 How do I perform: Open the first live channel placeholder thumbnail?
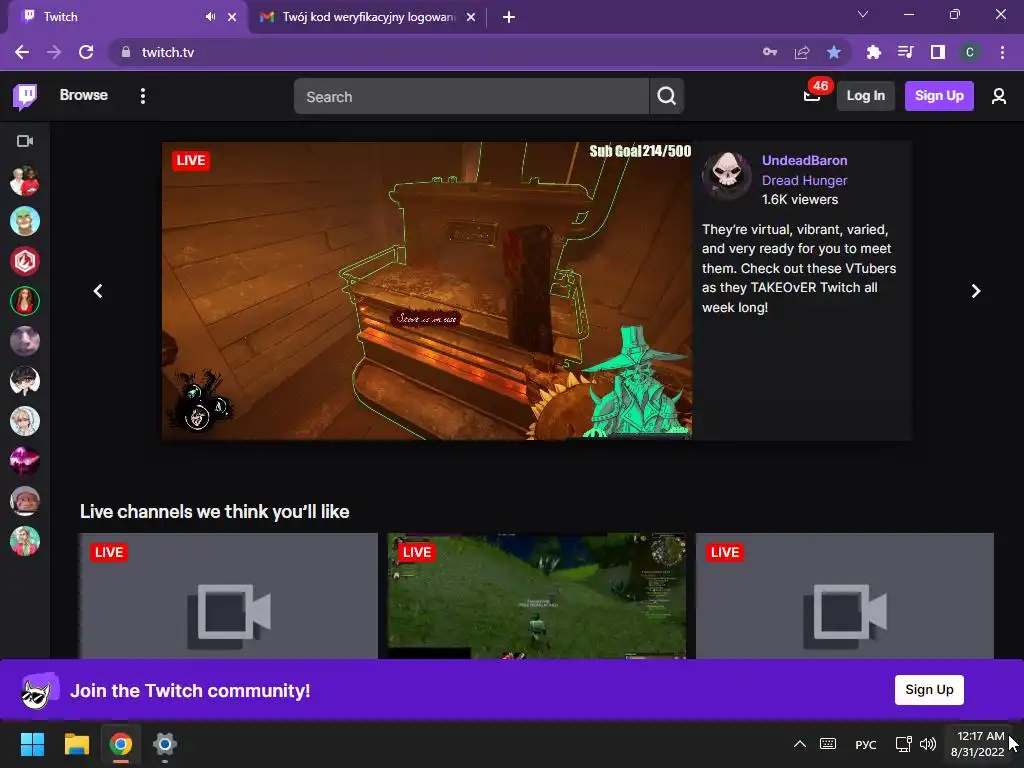tap(229, 596)
